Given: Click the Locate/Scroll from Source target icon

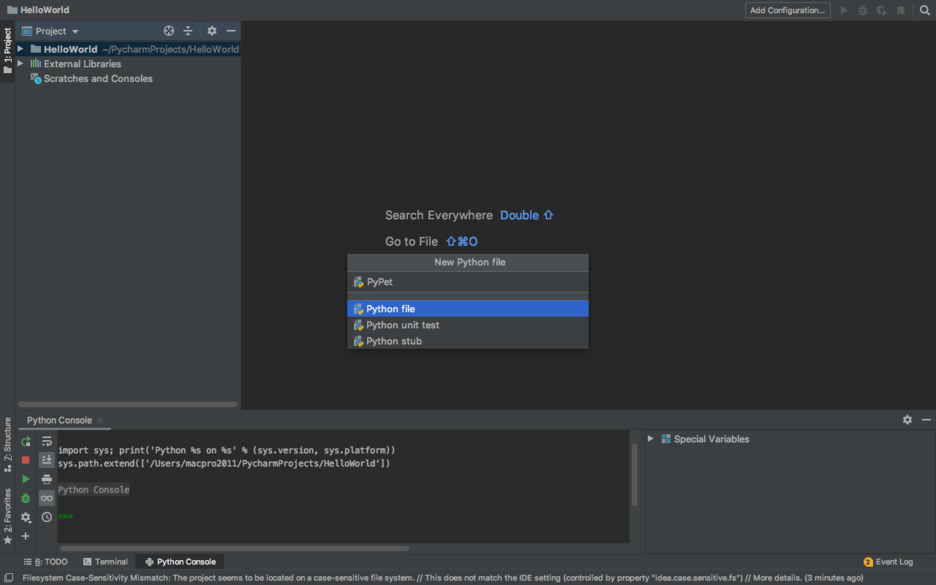Looking at the screenshot, I should pos(169,31).
